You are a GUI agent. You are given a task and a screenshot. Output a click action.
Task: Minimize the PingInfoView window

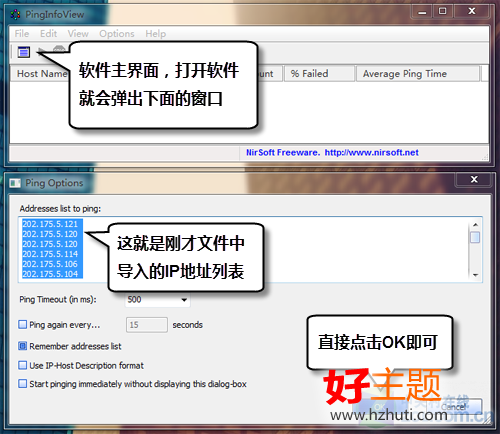[422, 12]
